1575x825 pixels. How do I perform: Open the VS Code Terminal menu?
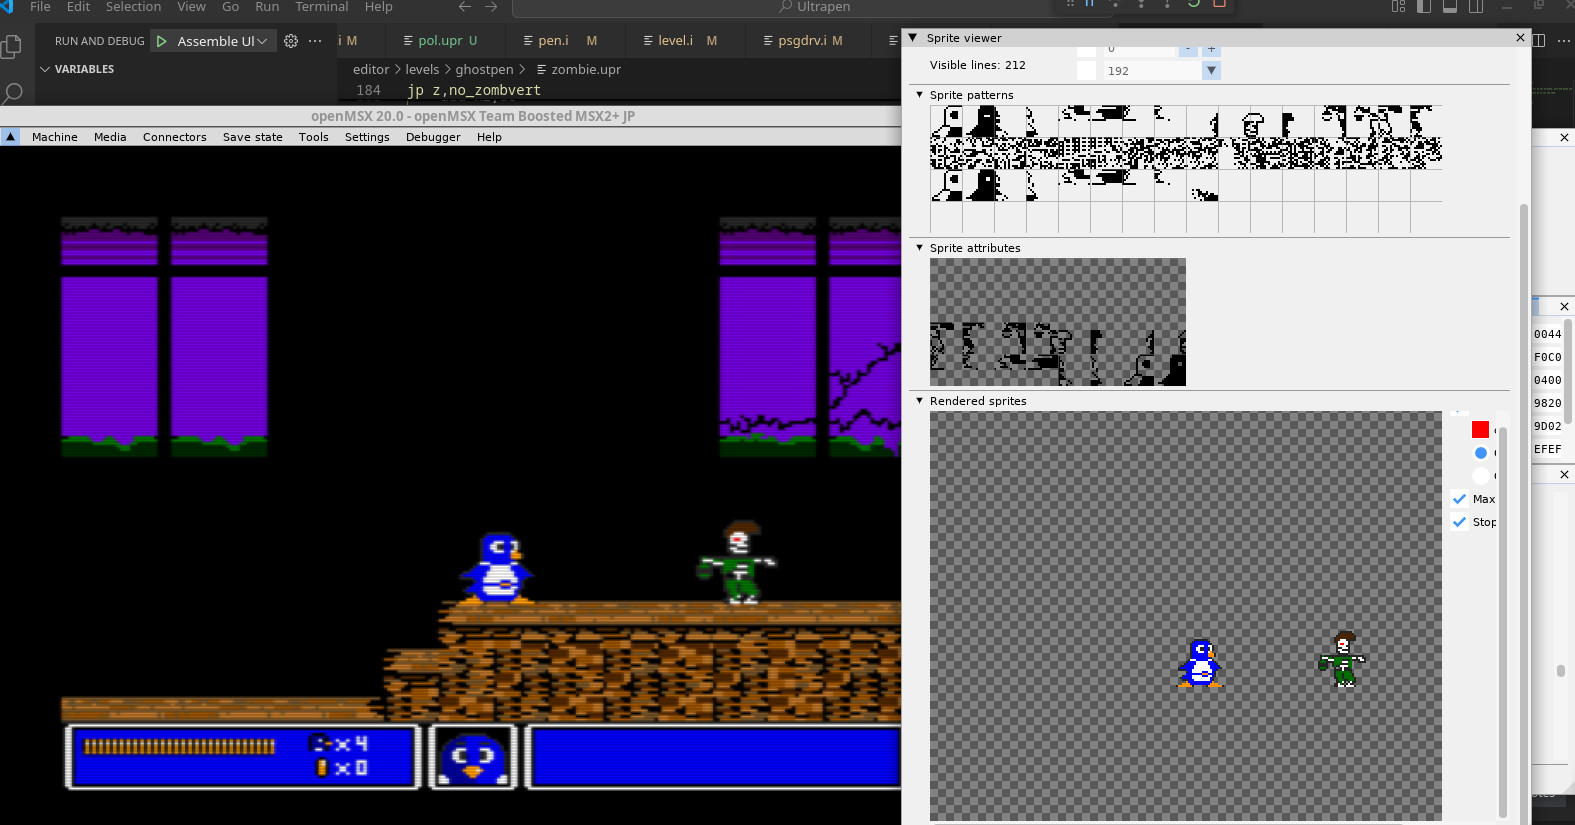[x=321, y=6]
